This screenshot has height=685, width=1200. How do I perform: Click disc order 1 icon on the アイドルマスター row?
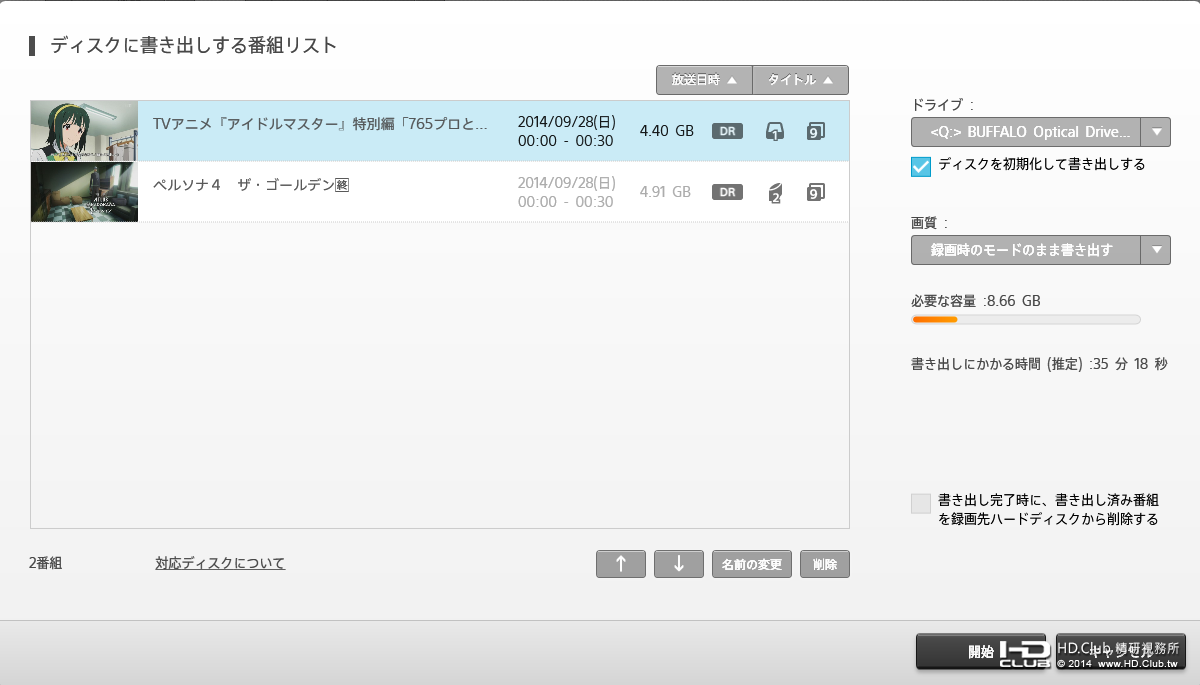click(775, 131)
